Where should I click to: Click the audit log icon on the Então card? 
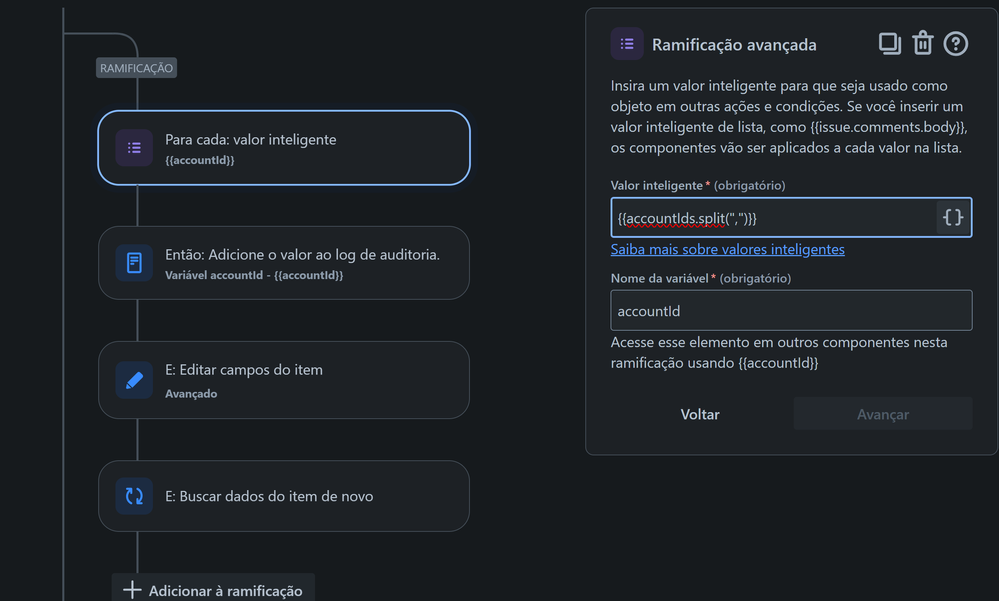pyautogui.click(x=134, y=262)
